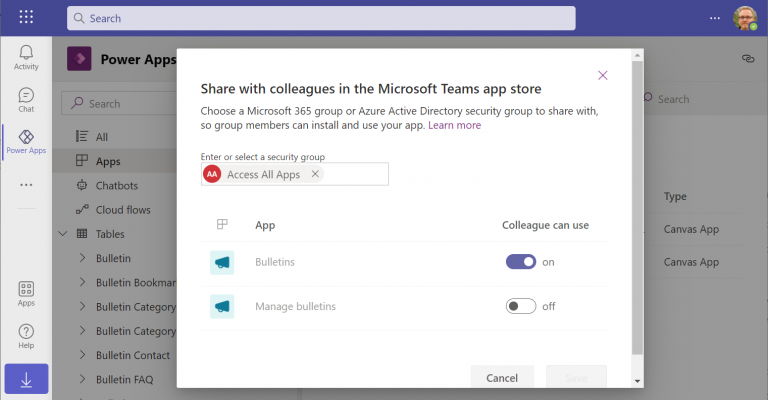Viewport: 768px width, 400px height.
Task: Click the Apps icon in sidebar
Action: coord(26,293)
